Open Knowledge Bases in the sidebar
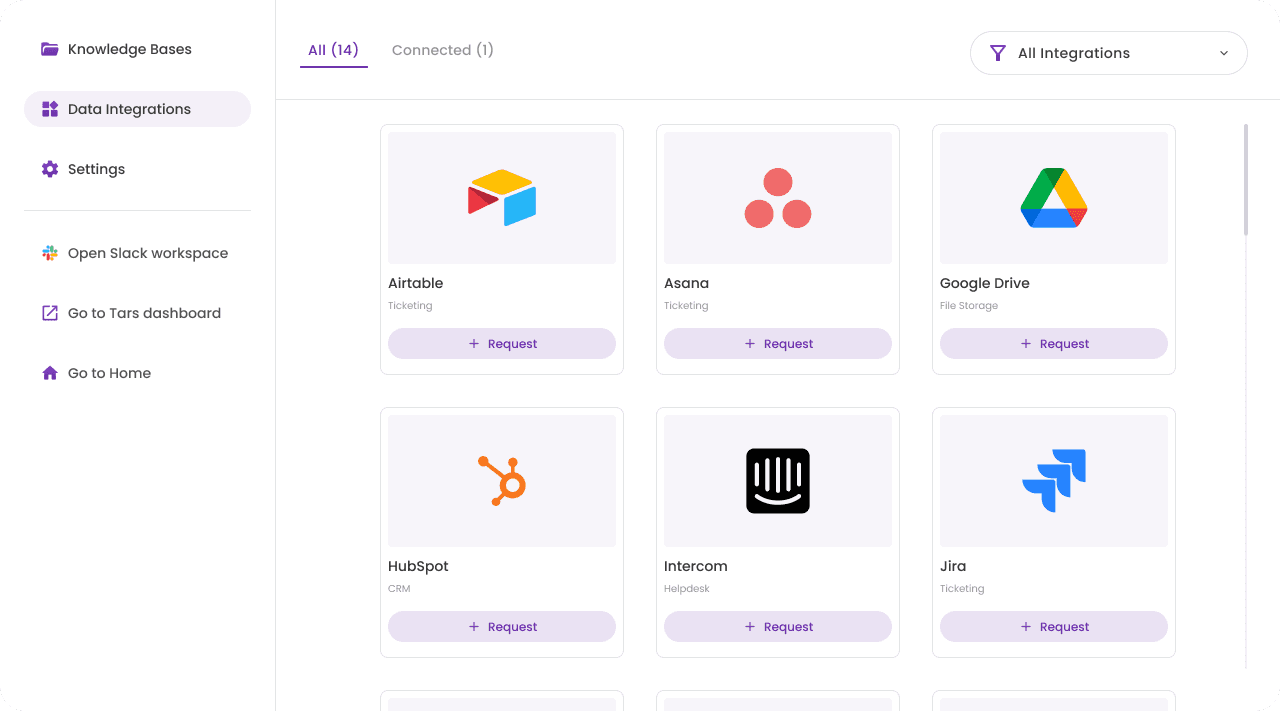The width and height of the screenshot is (1280, 711). (x=137, y=49)
